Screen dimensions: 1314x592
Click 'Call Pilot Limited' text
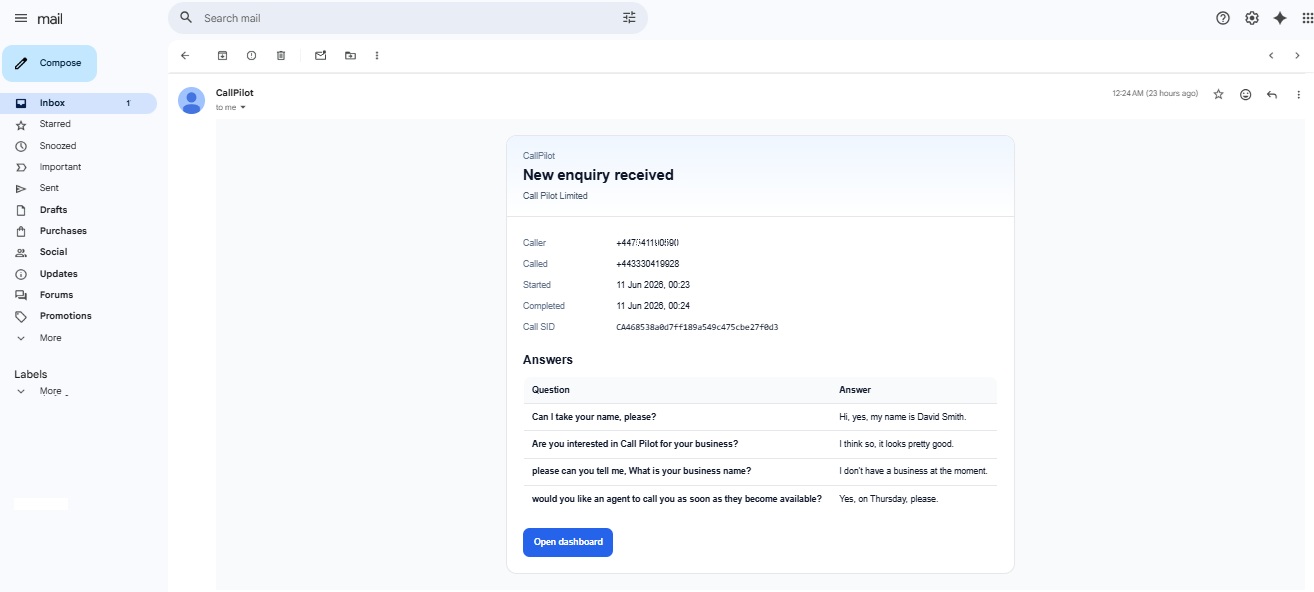pos(555,196)
